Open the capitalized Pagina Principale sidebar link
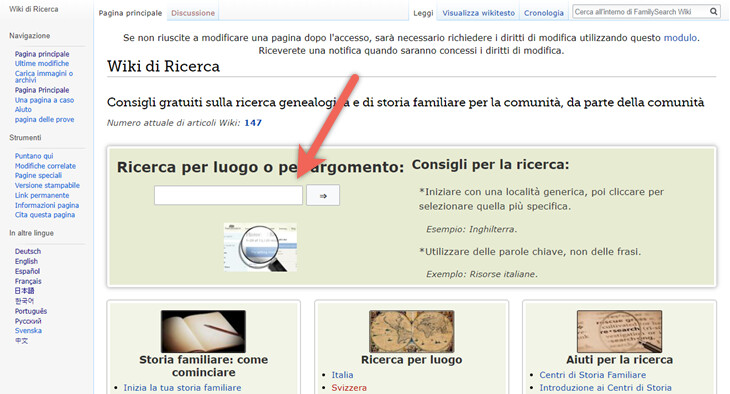 [x=42, y=90]
